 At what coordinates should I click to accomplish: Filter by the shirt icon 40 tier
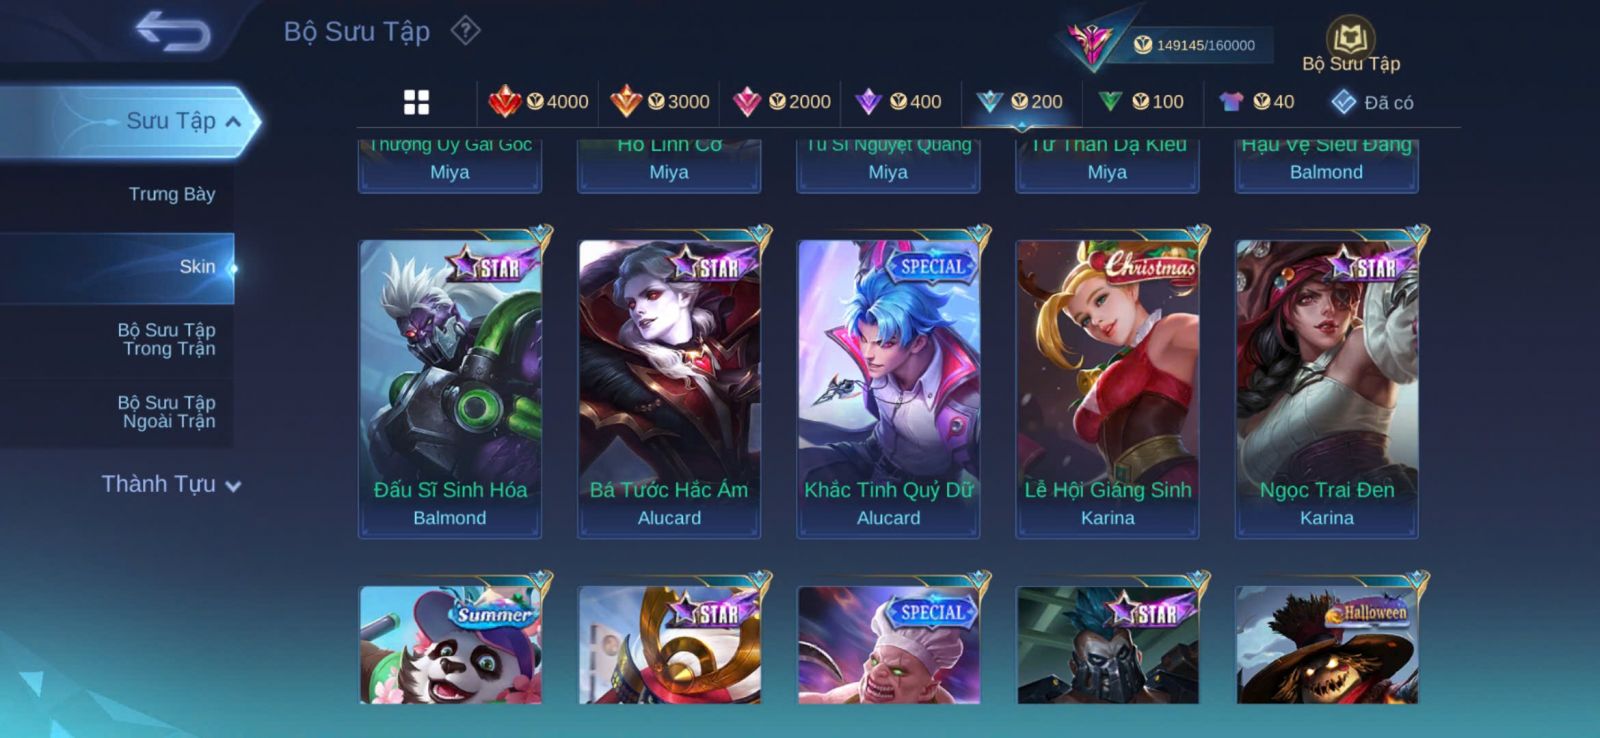[1256, 101]
